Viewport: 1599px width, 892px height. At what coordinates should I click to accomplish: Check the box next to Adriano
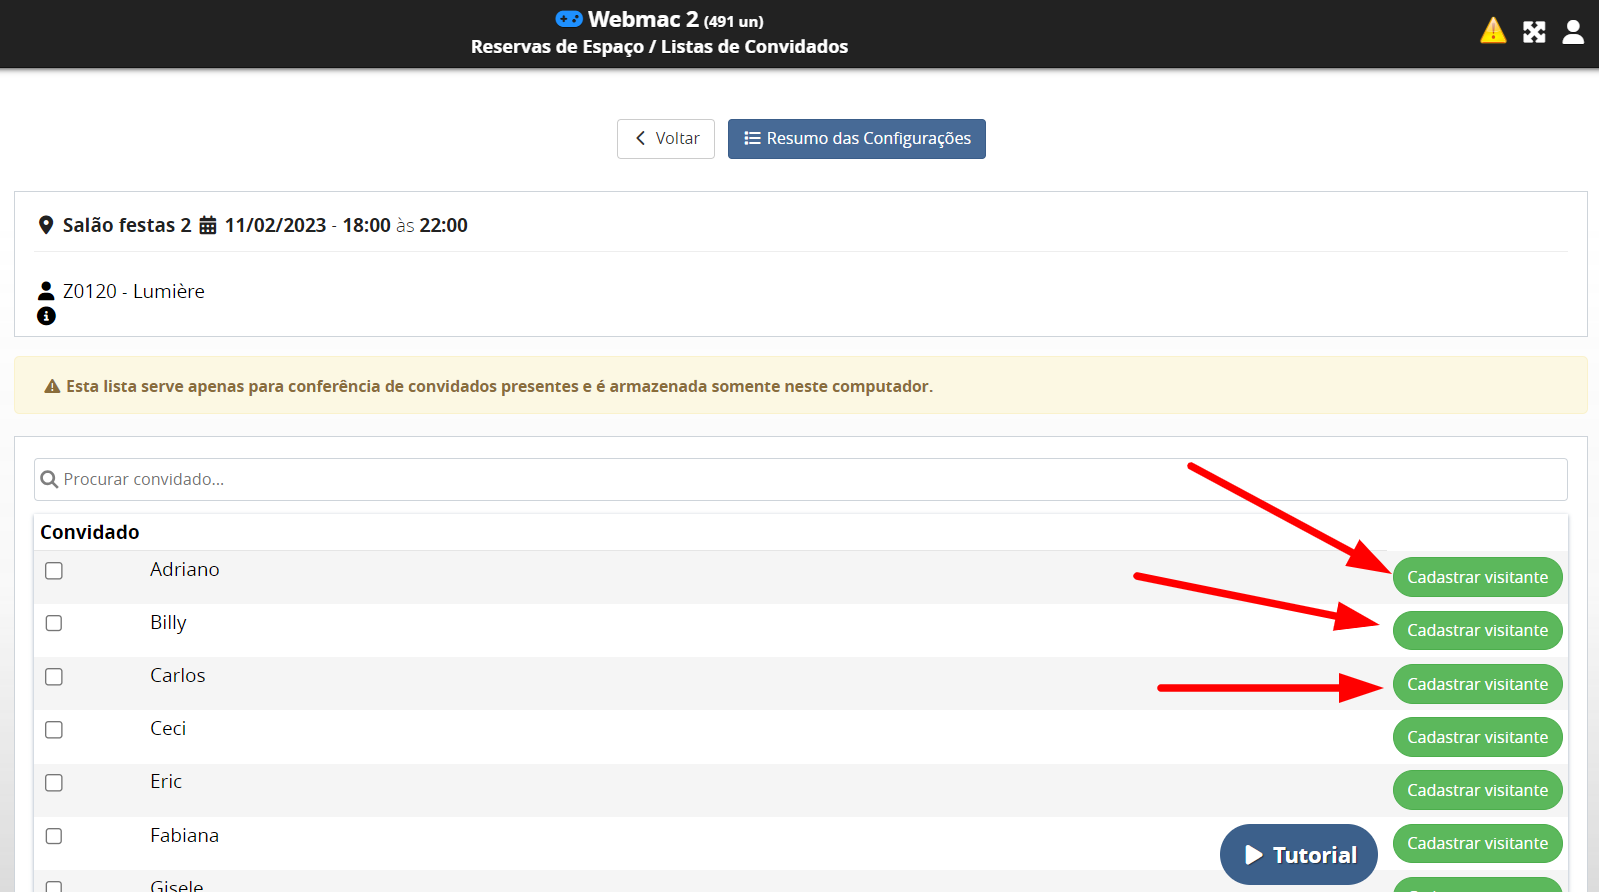[x=54, y=570]
